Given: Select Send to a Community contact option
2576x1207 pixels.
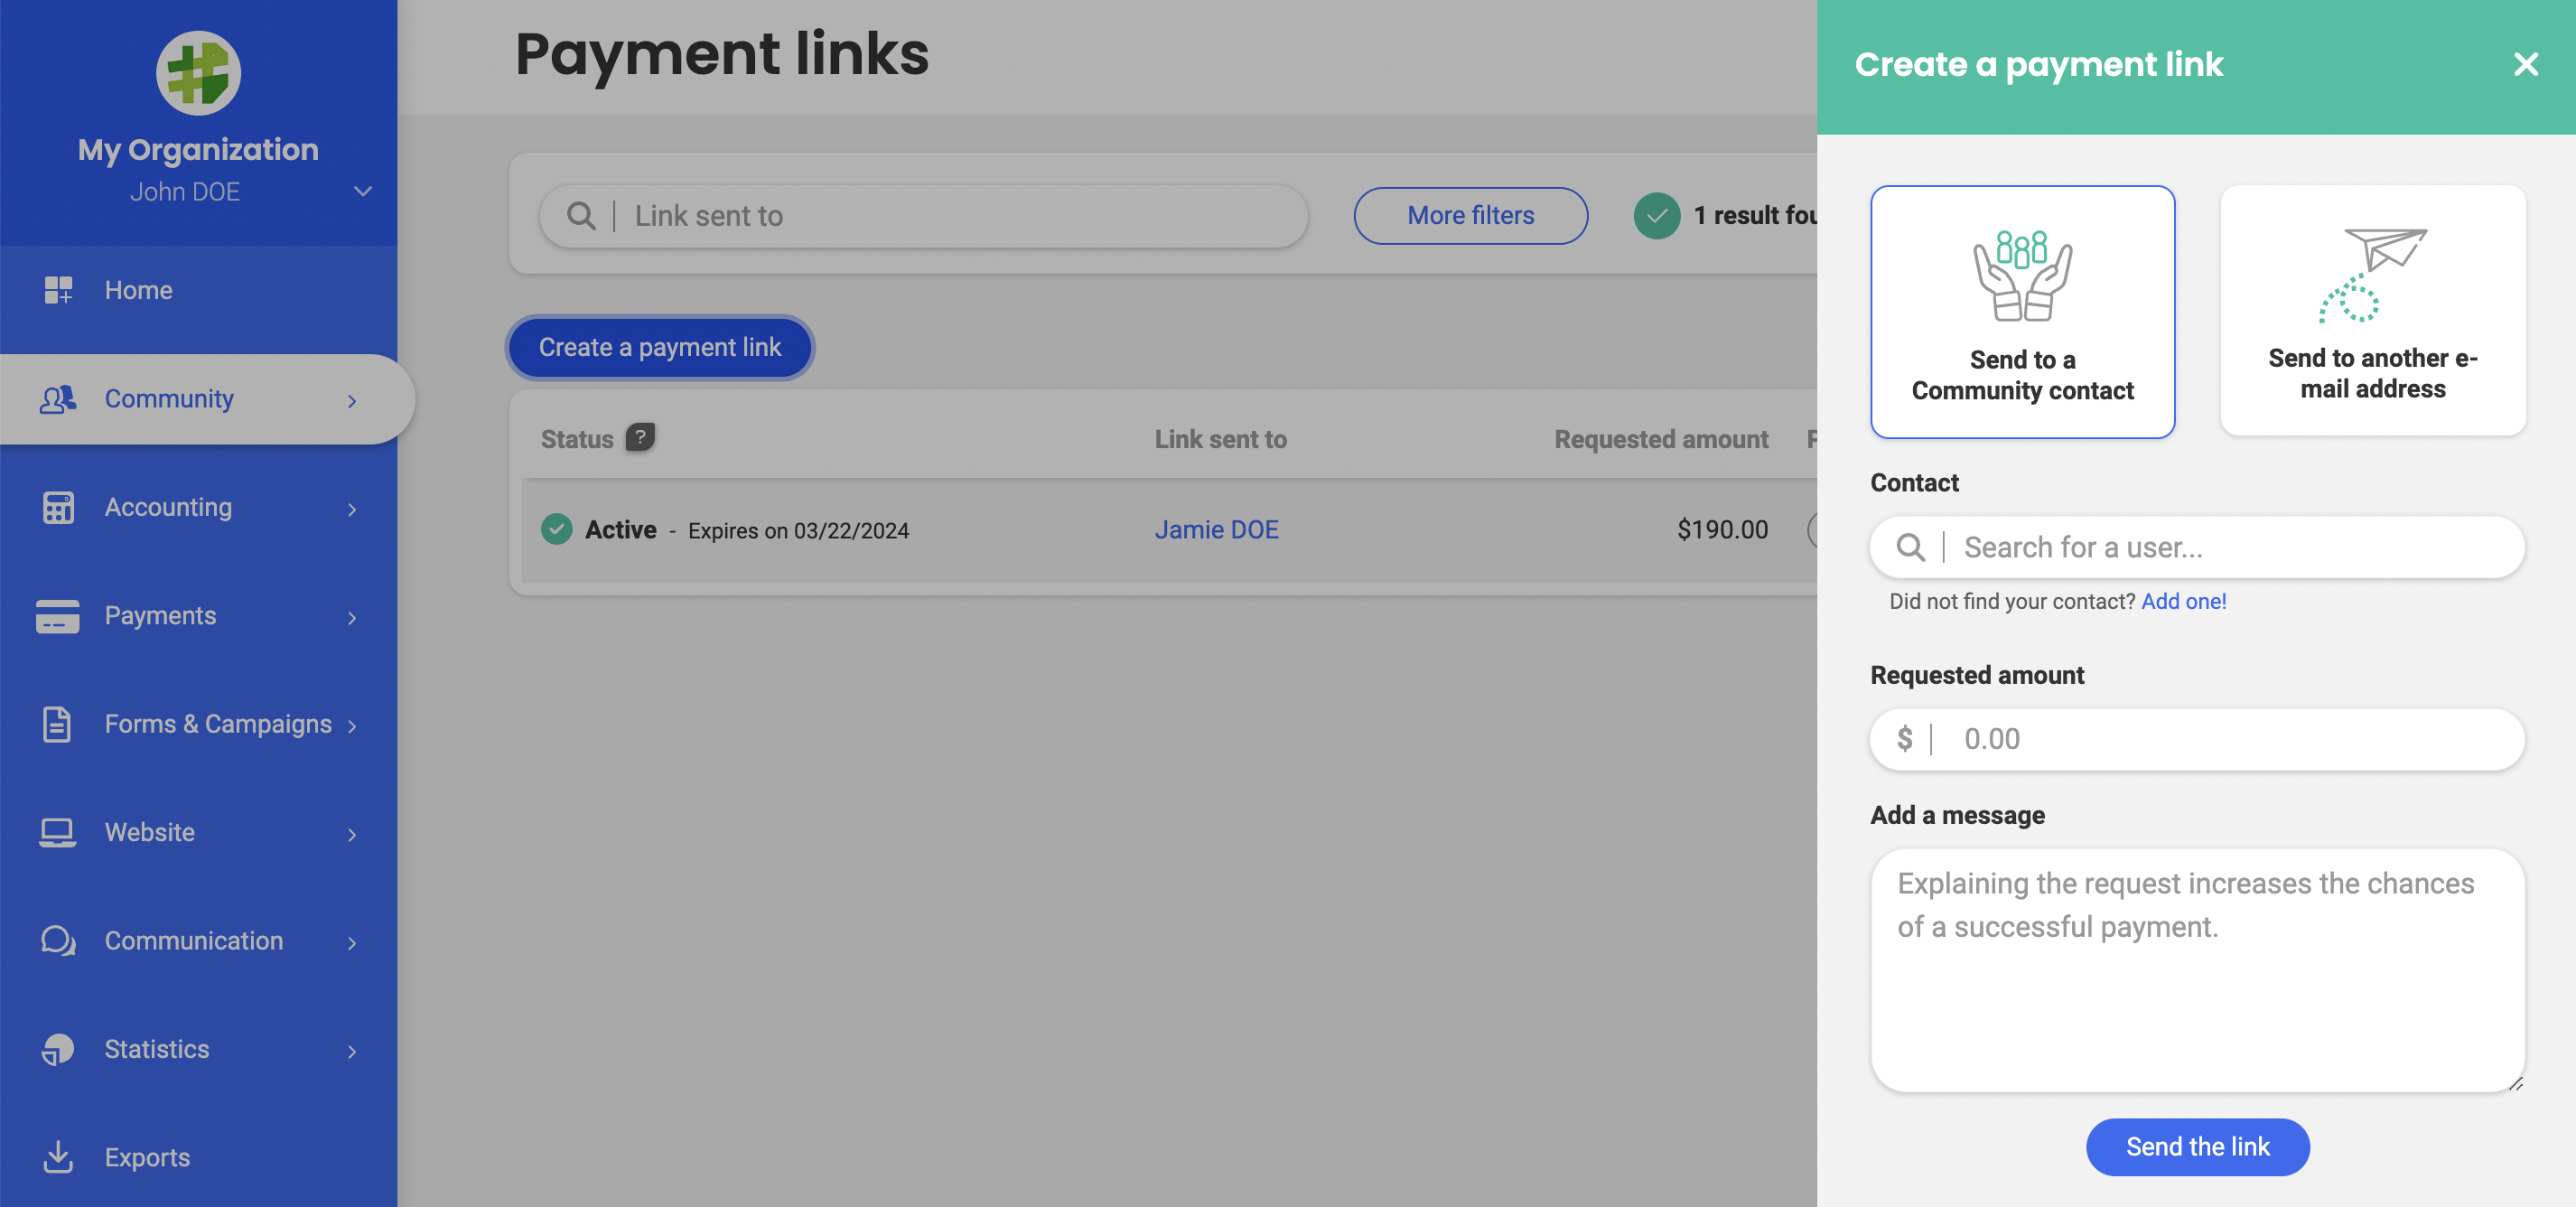Looking at the screenshot, I should [2022, 312].
